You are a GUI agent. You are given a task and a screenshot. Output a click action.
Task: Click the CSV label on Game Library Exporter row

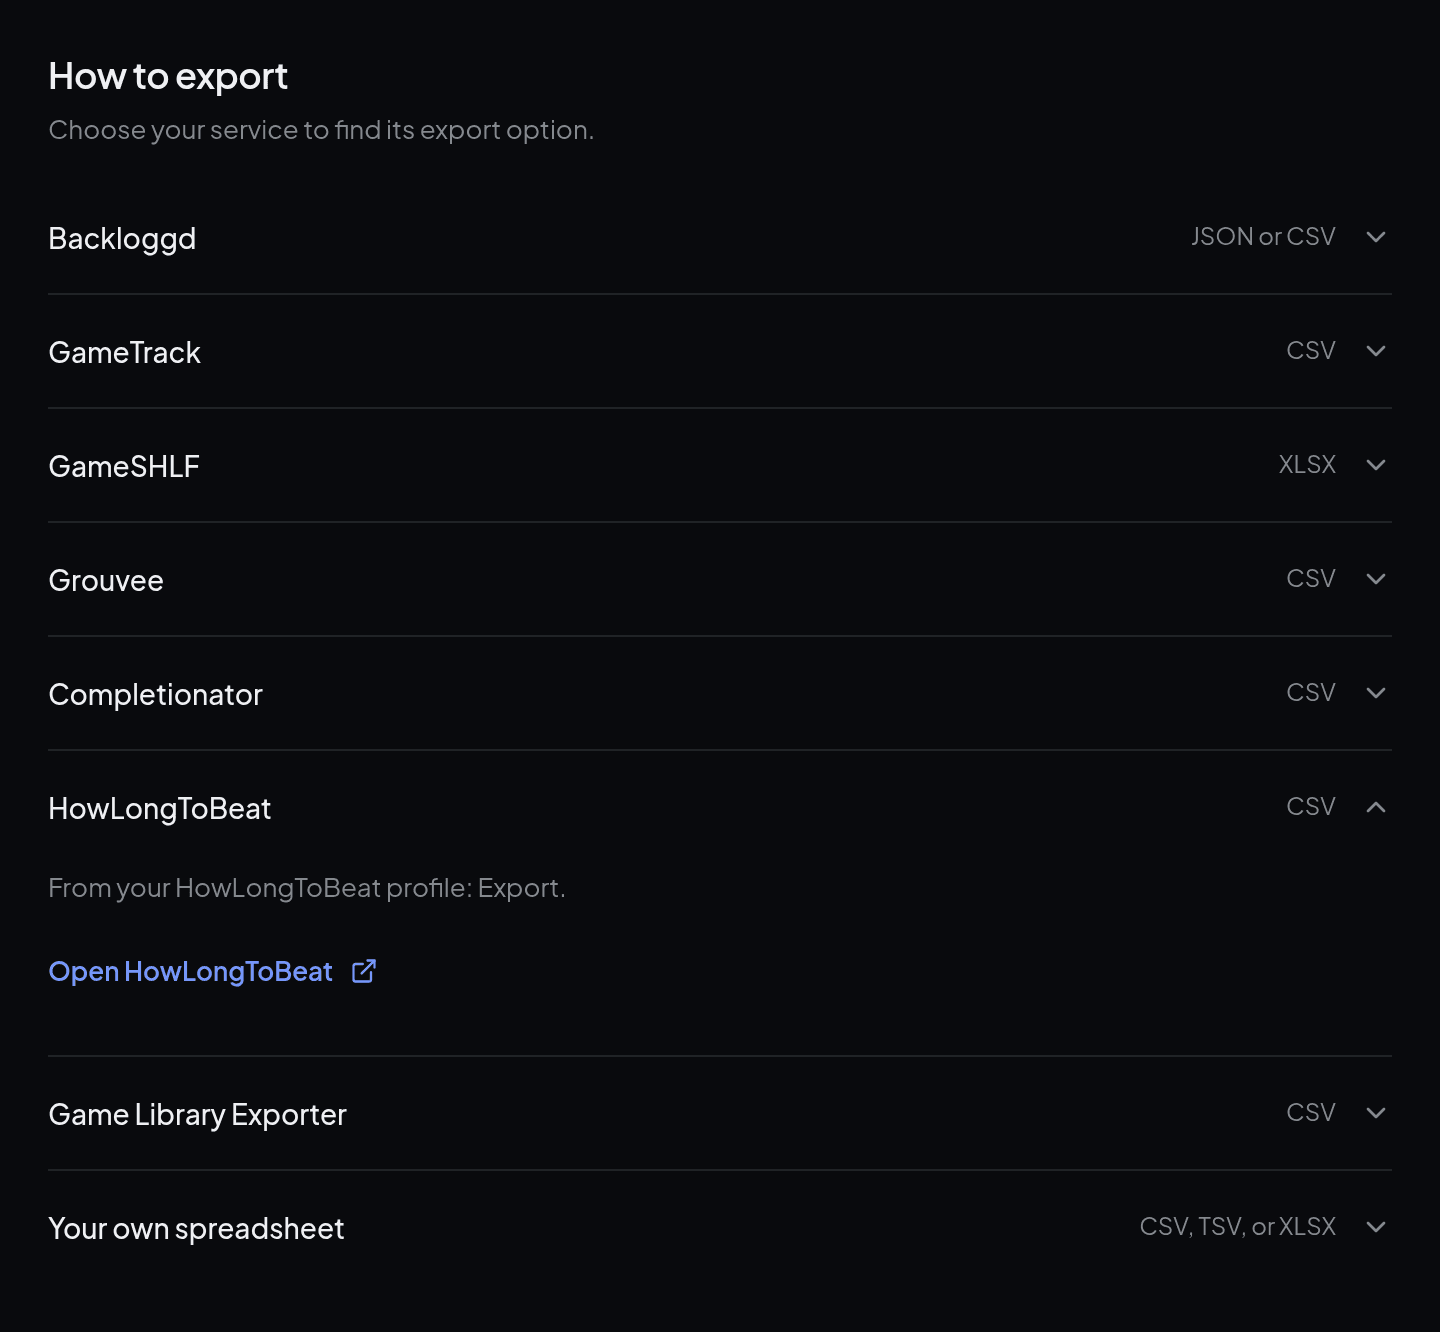[x=1311, y=1112]
